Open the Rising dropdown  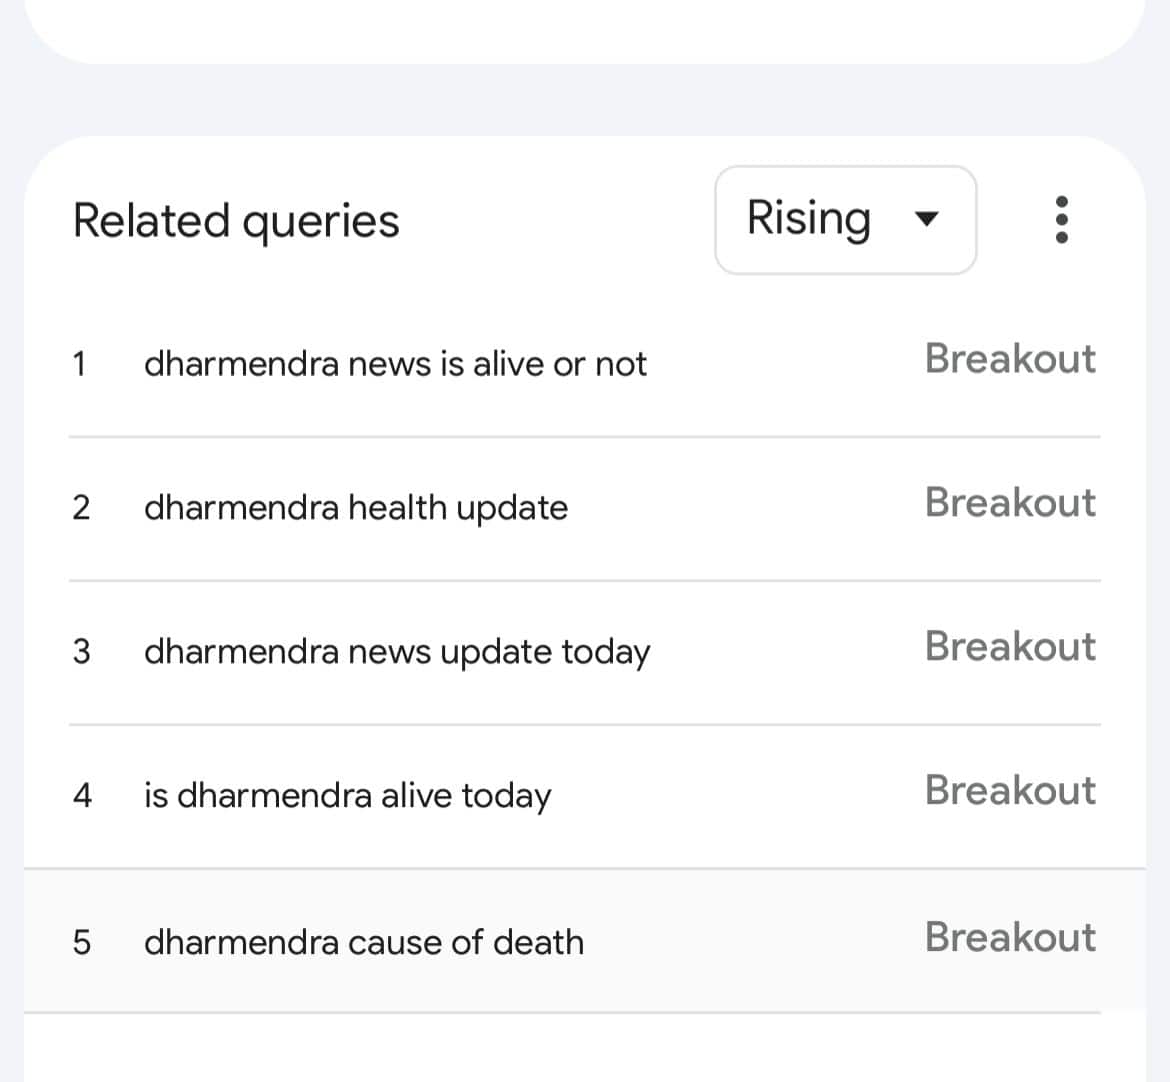[845, 220]
